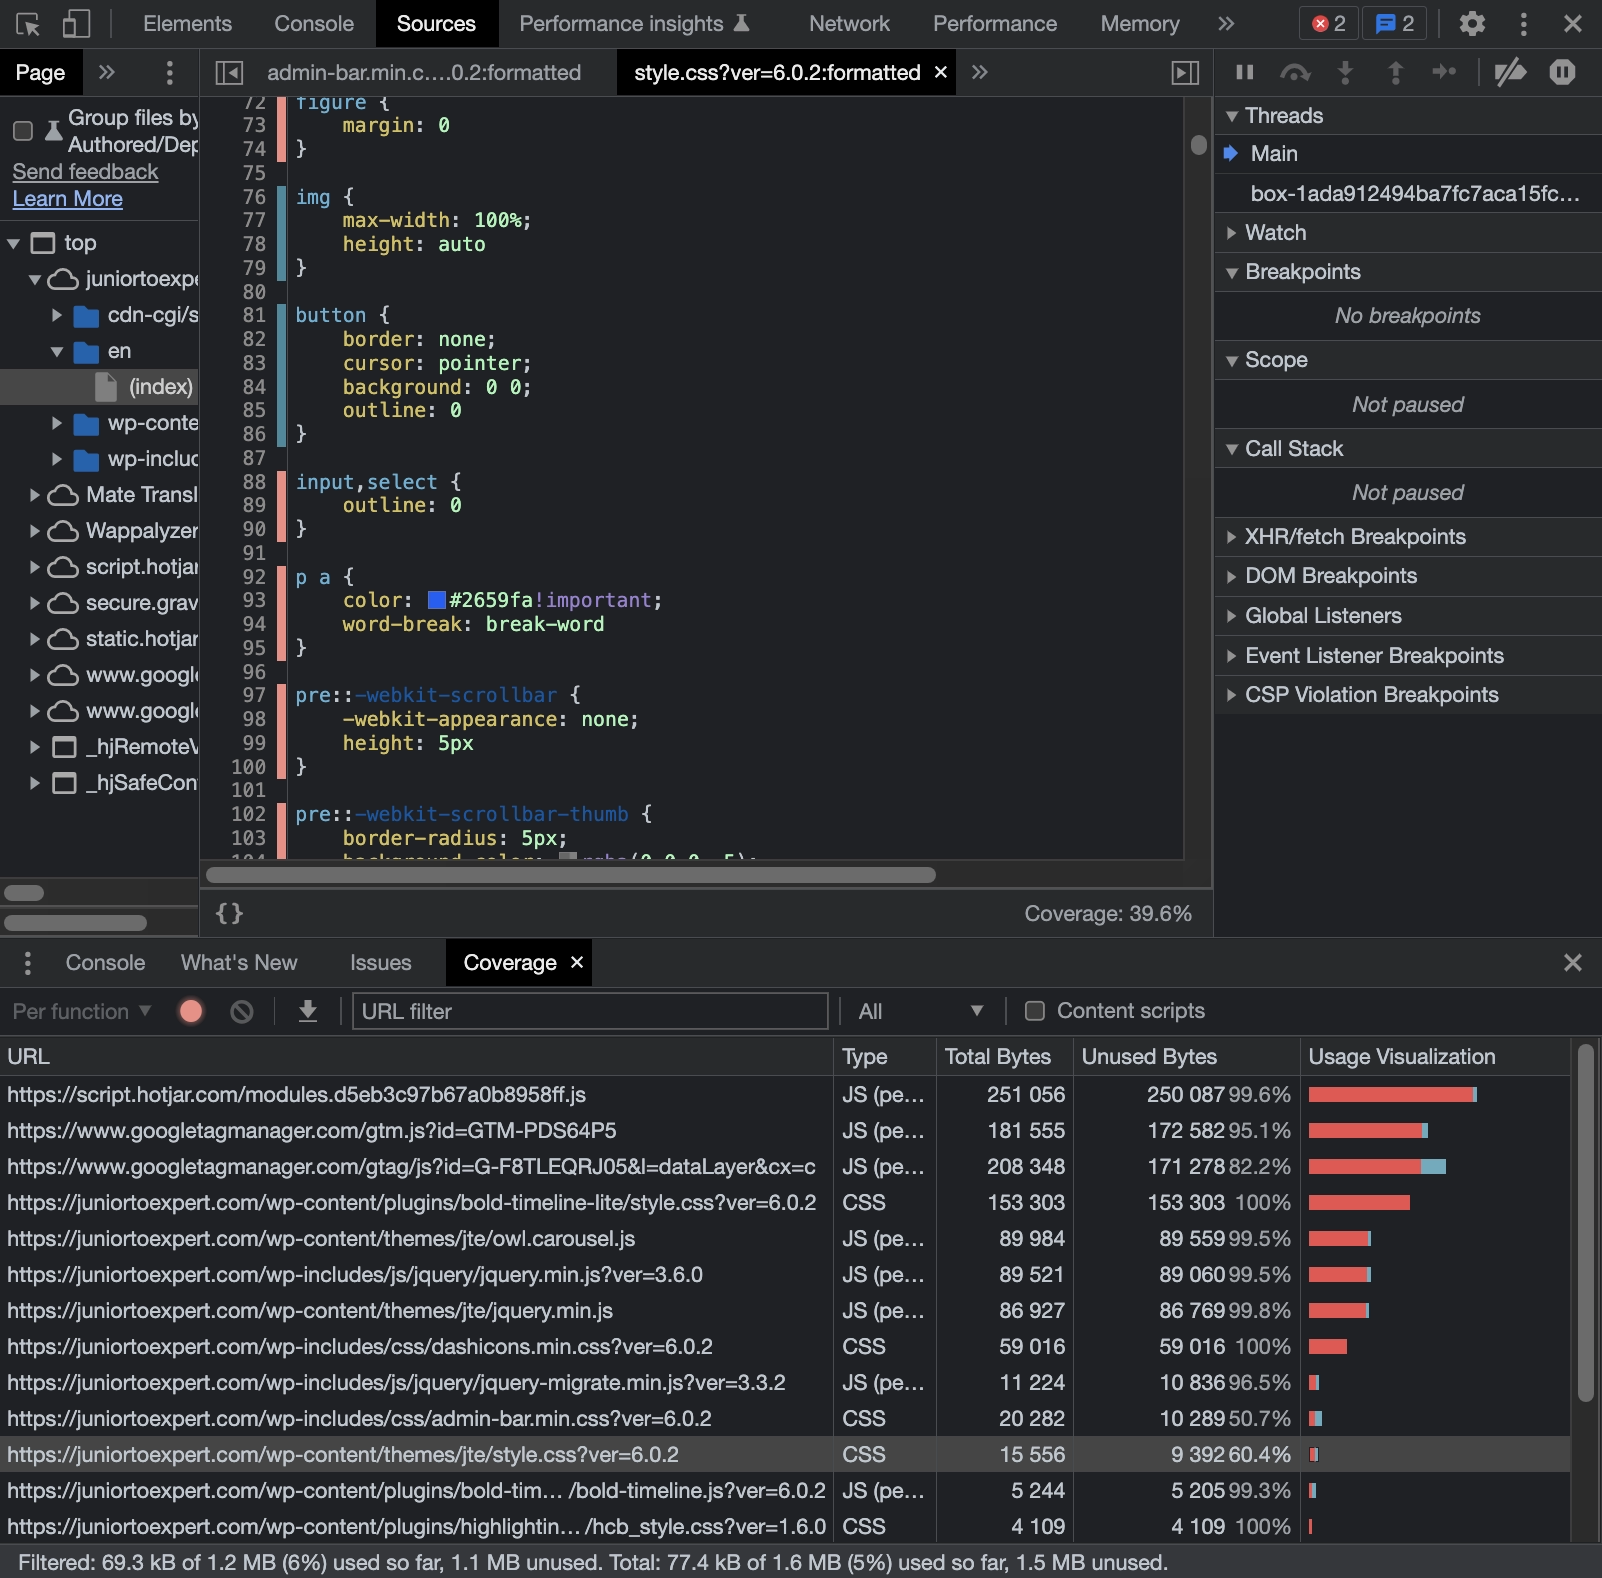This screenshot has height=1578, width=1602.
Task: Start recording coverage
Action: coord(191,1011)
